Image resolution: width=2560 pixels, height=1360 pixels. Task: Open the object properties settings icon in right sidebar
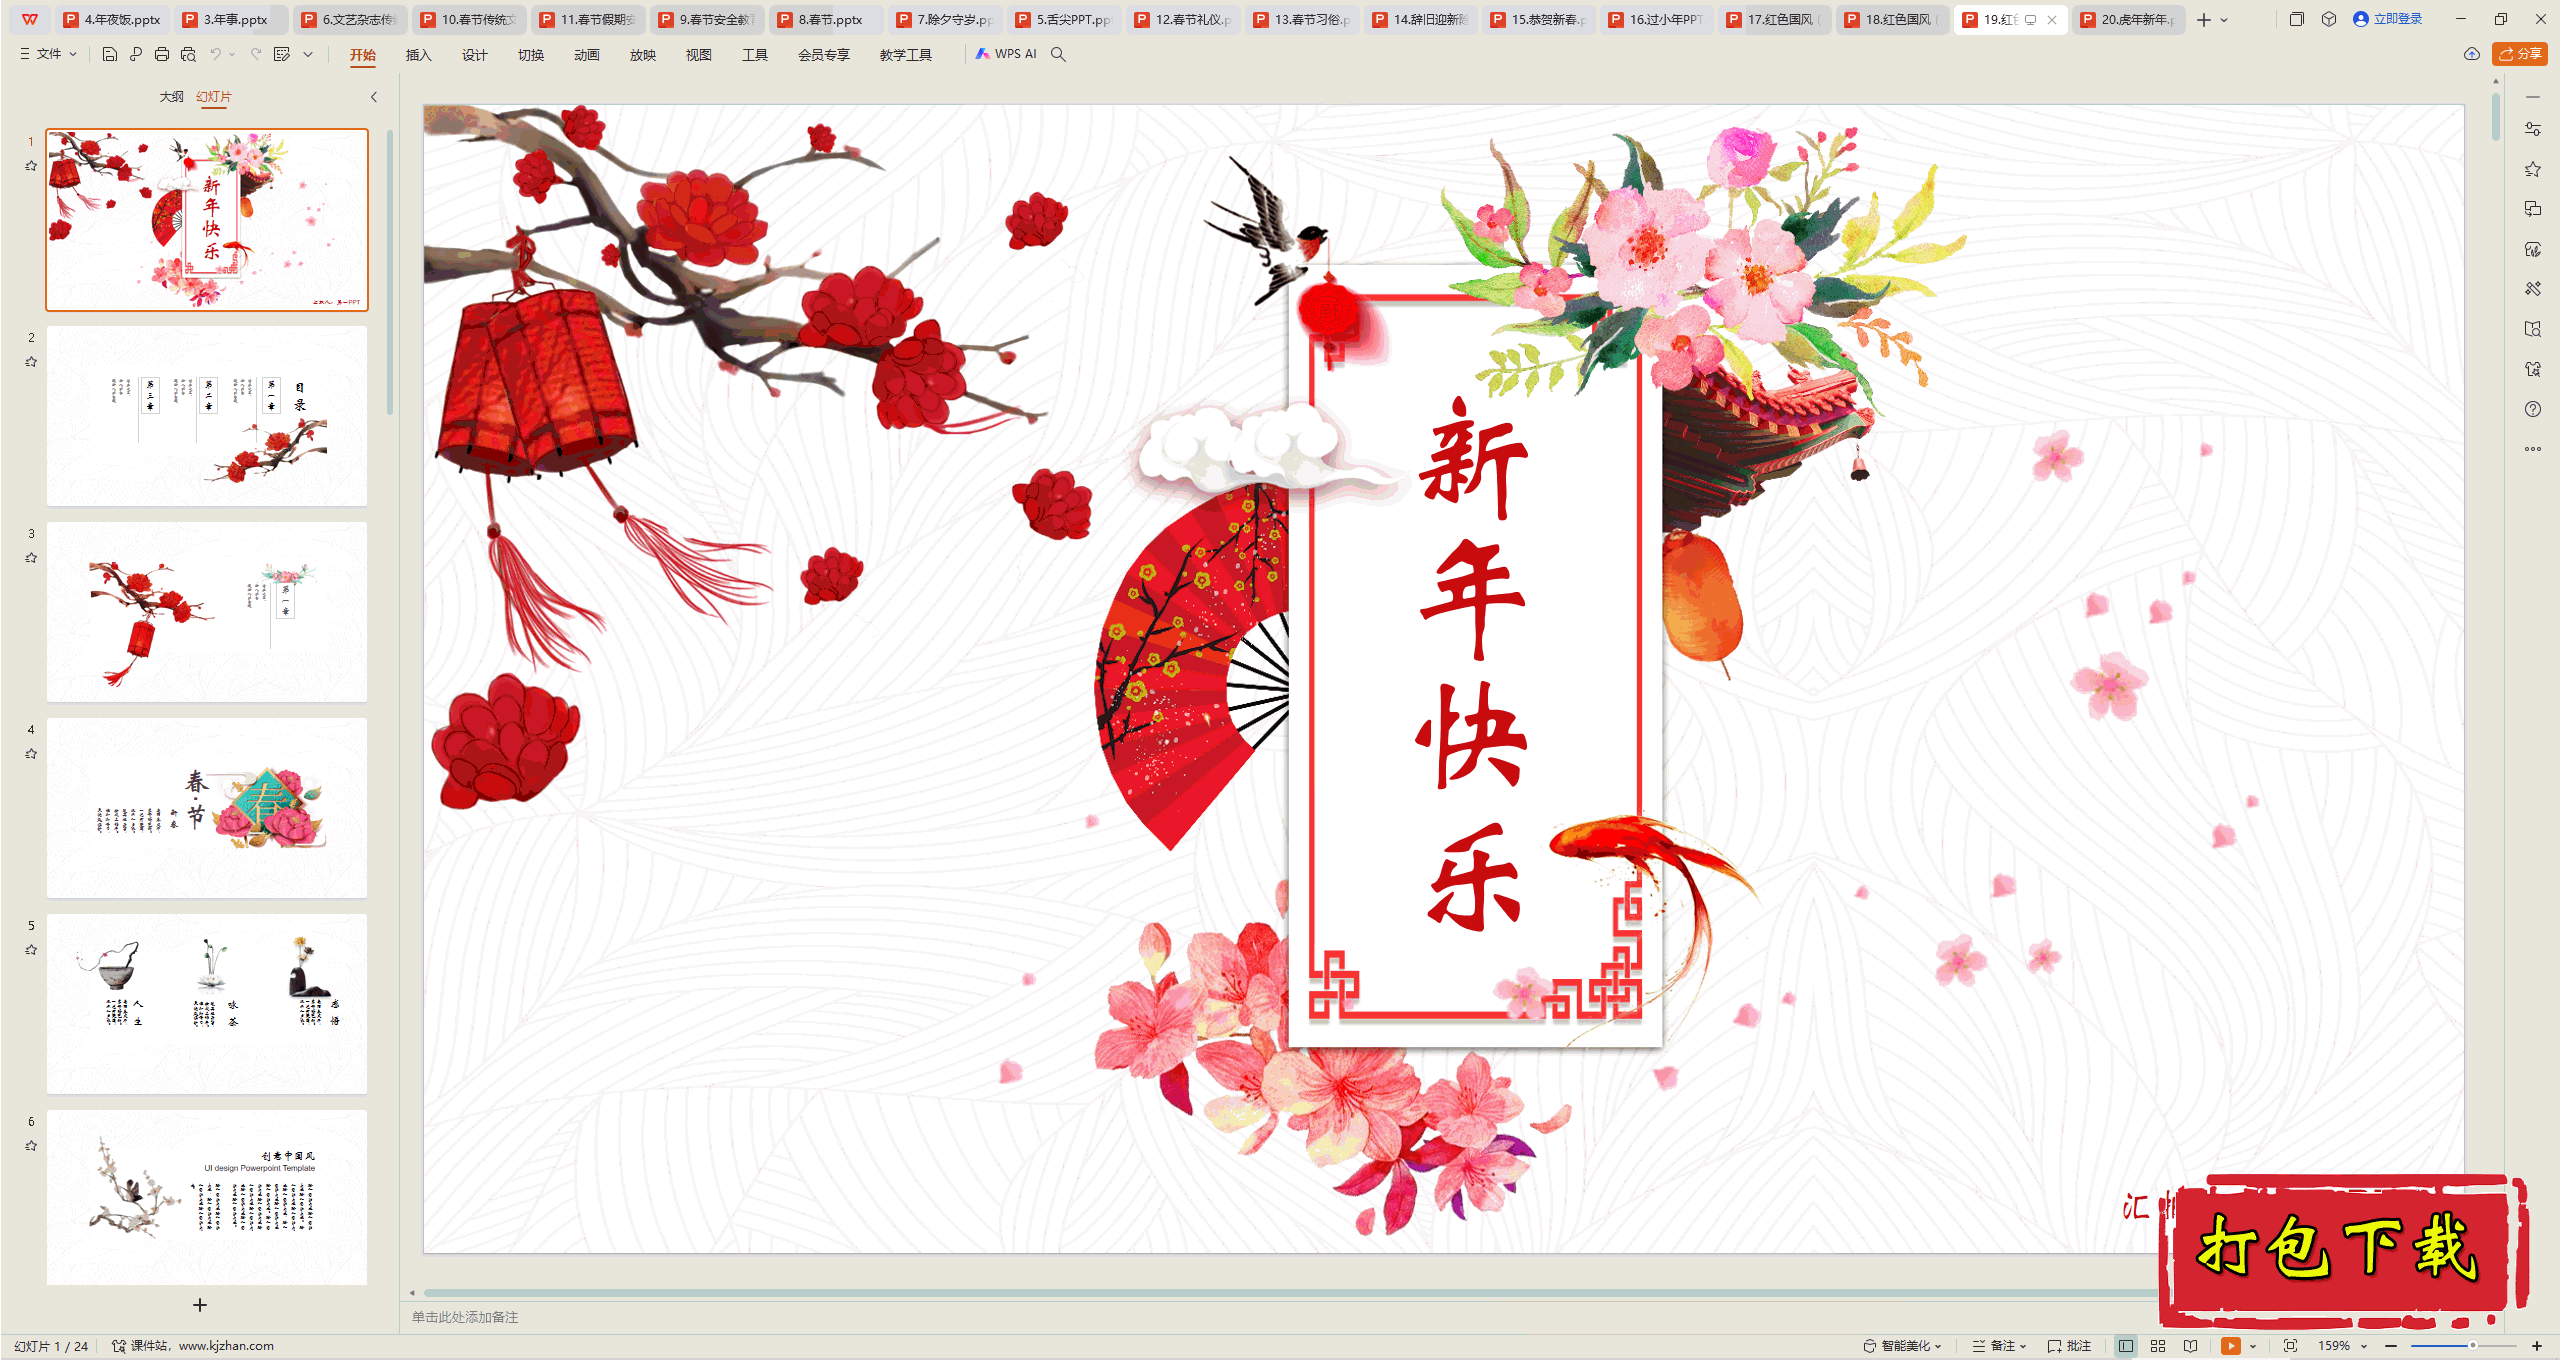[x=2533, y=129]
